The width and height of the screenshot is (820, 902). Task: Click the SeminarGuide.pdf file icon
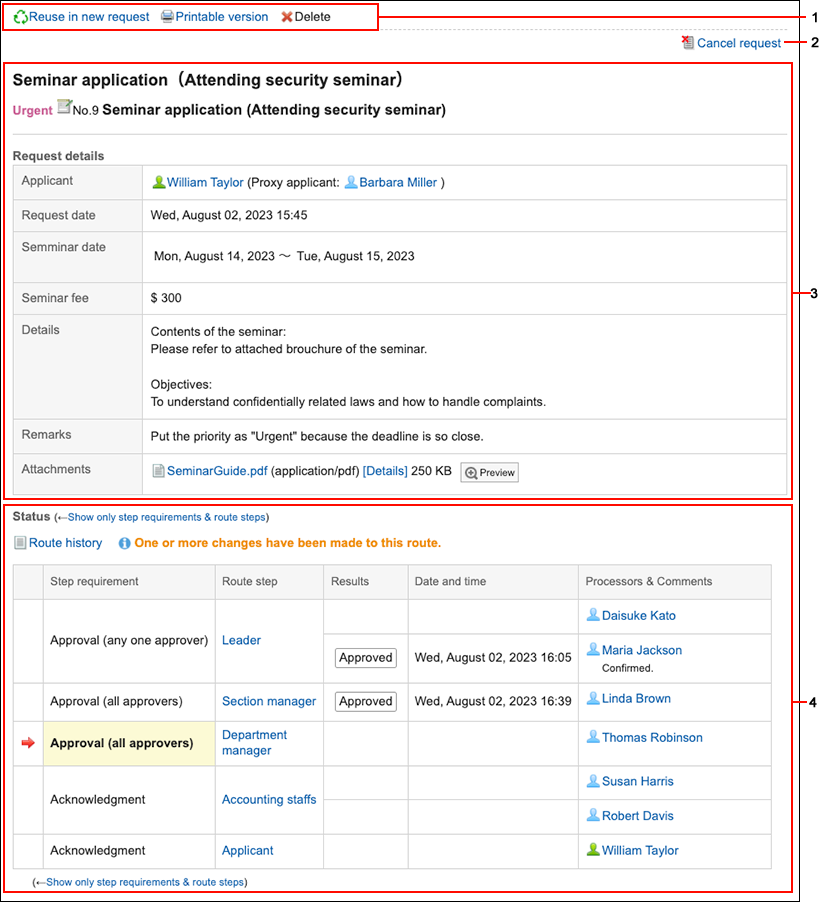click(x=158, y=471)
